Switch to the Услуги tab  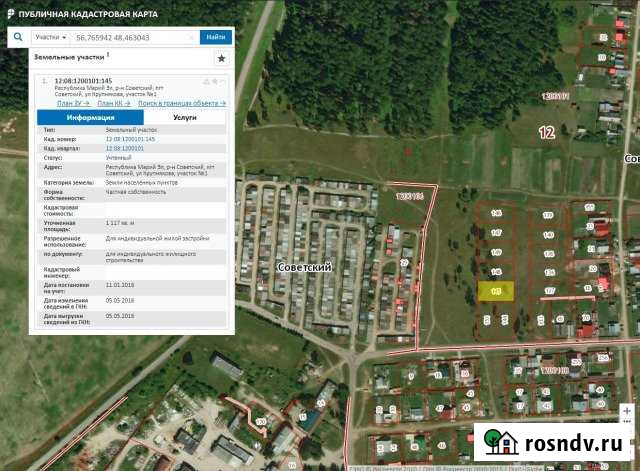[x=184, y=117]
